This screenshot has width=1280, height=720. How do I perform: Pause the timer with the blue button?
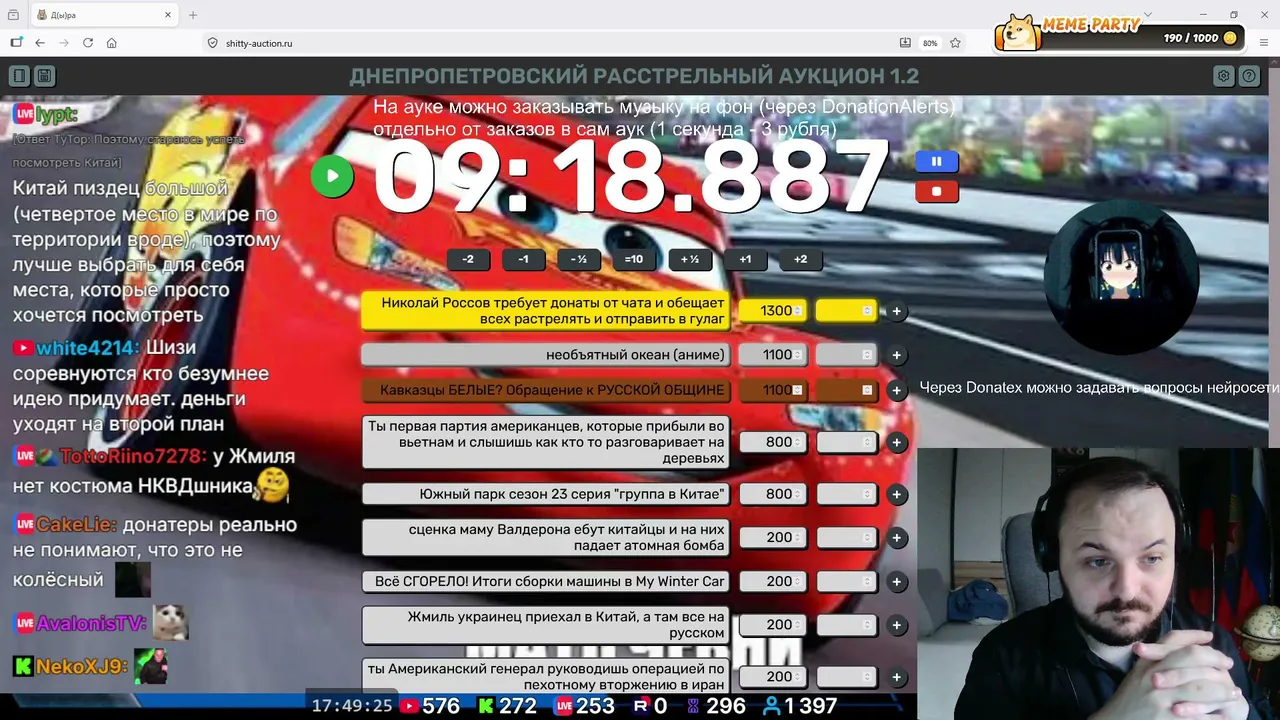937,161
